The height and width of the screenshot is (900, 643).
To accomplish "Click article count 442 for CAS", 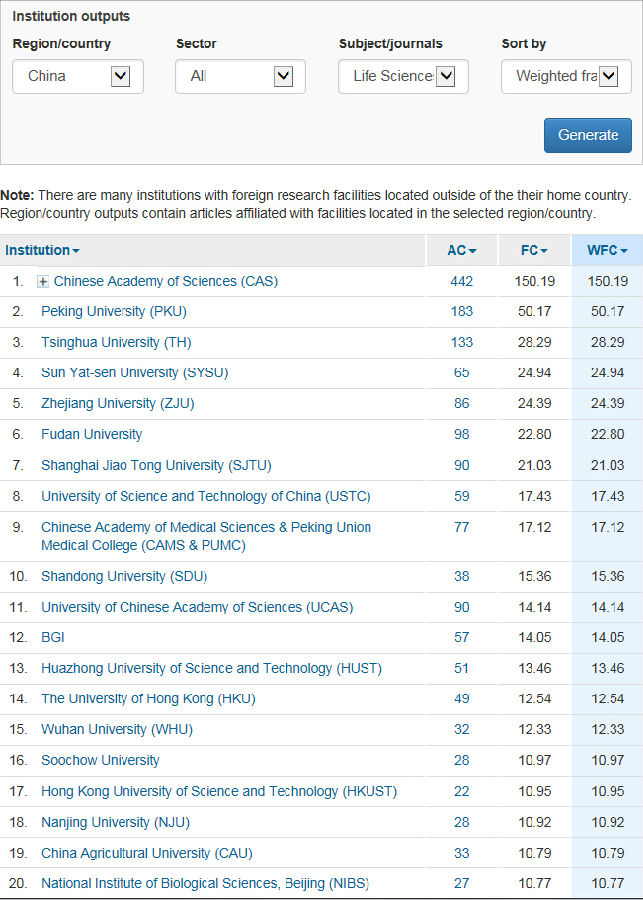I will pos(462,282).
